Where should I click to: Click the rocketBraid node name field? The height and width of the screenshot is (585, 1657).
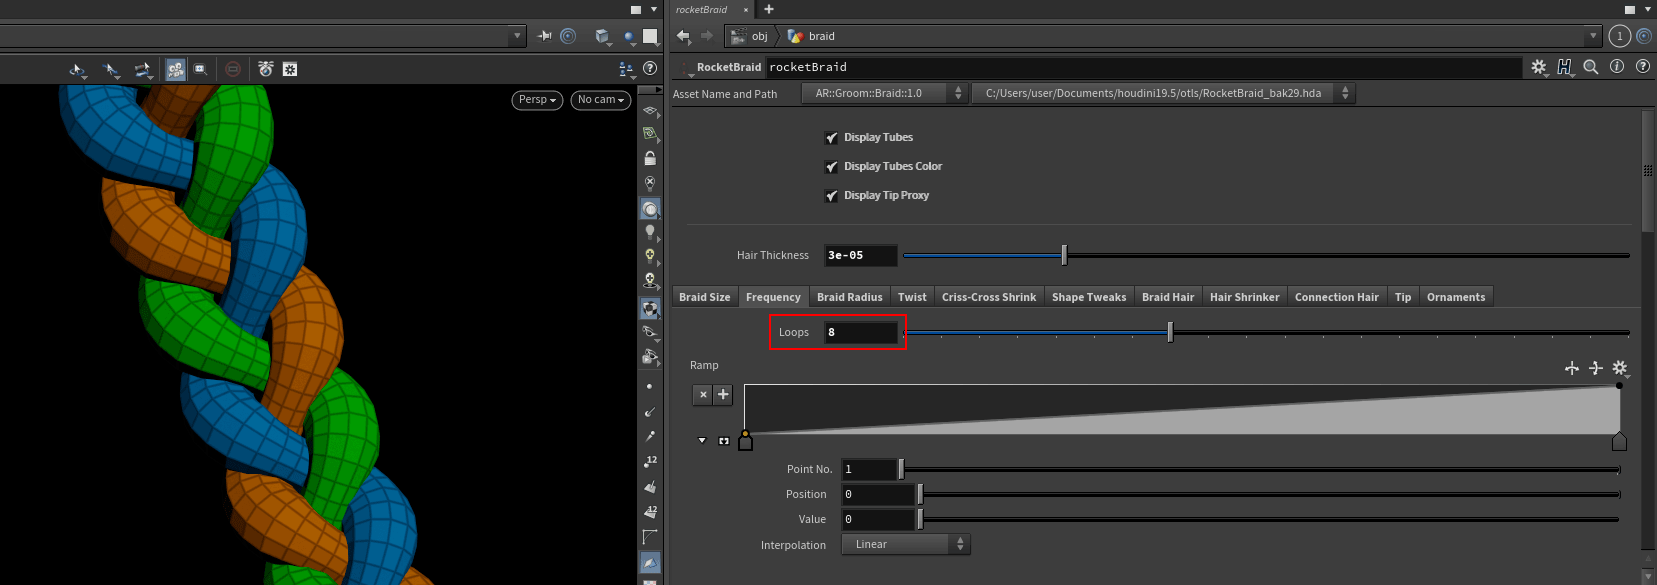[1144, 67]
